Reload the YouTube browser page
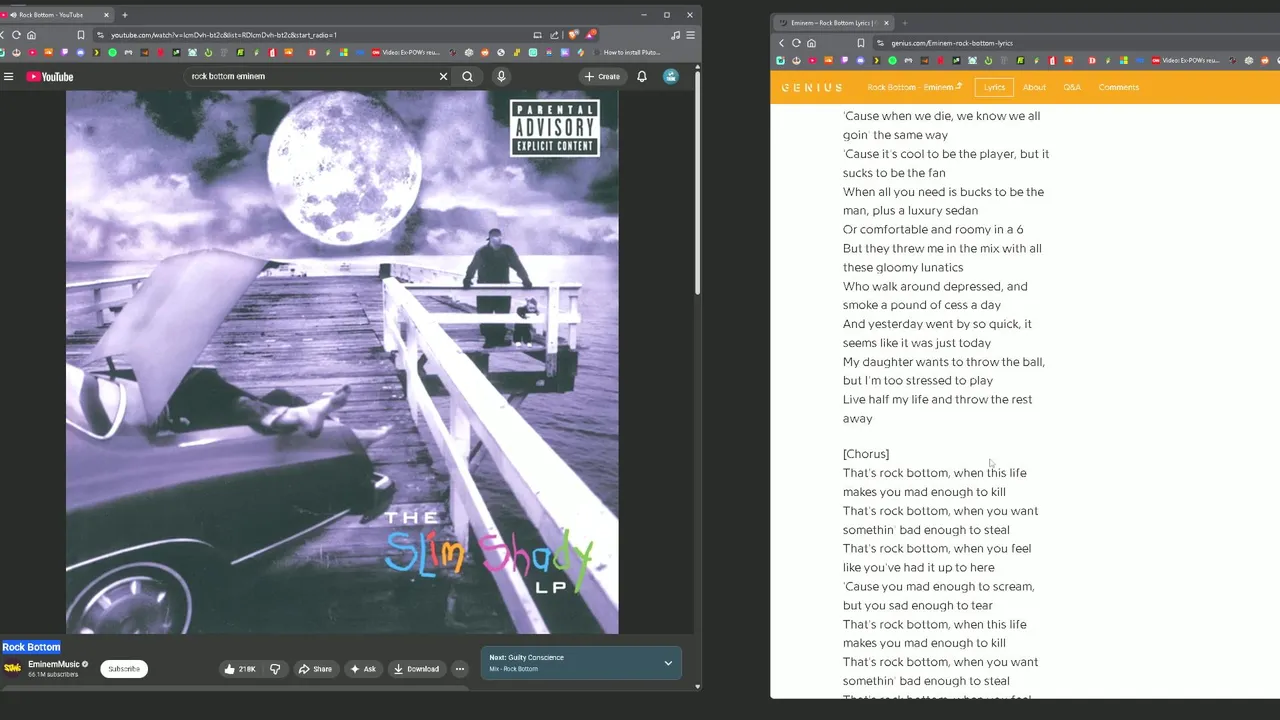1280x720 pixels. [x=16, y=35]
